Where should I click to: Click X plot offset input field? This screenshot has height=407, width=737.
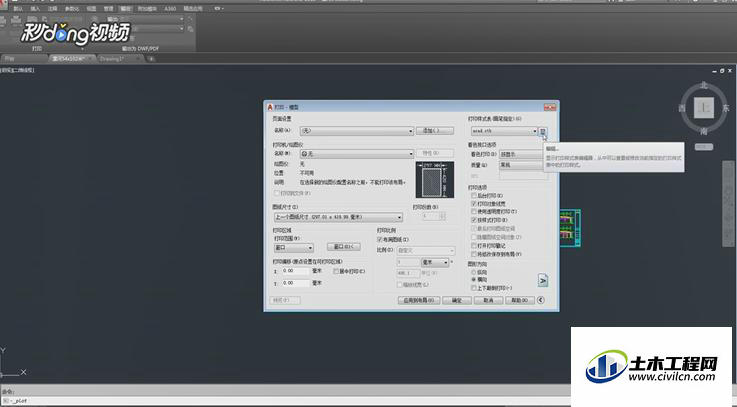pos(295,271)
